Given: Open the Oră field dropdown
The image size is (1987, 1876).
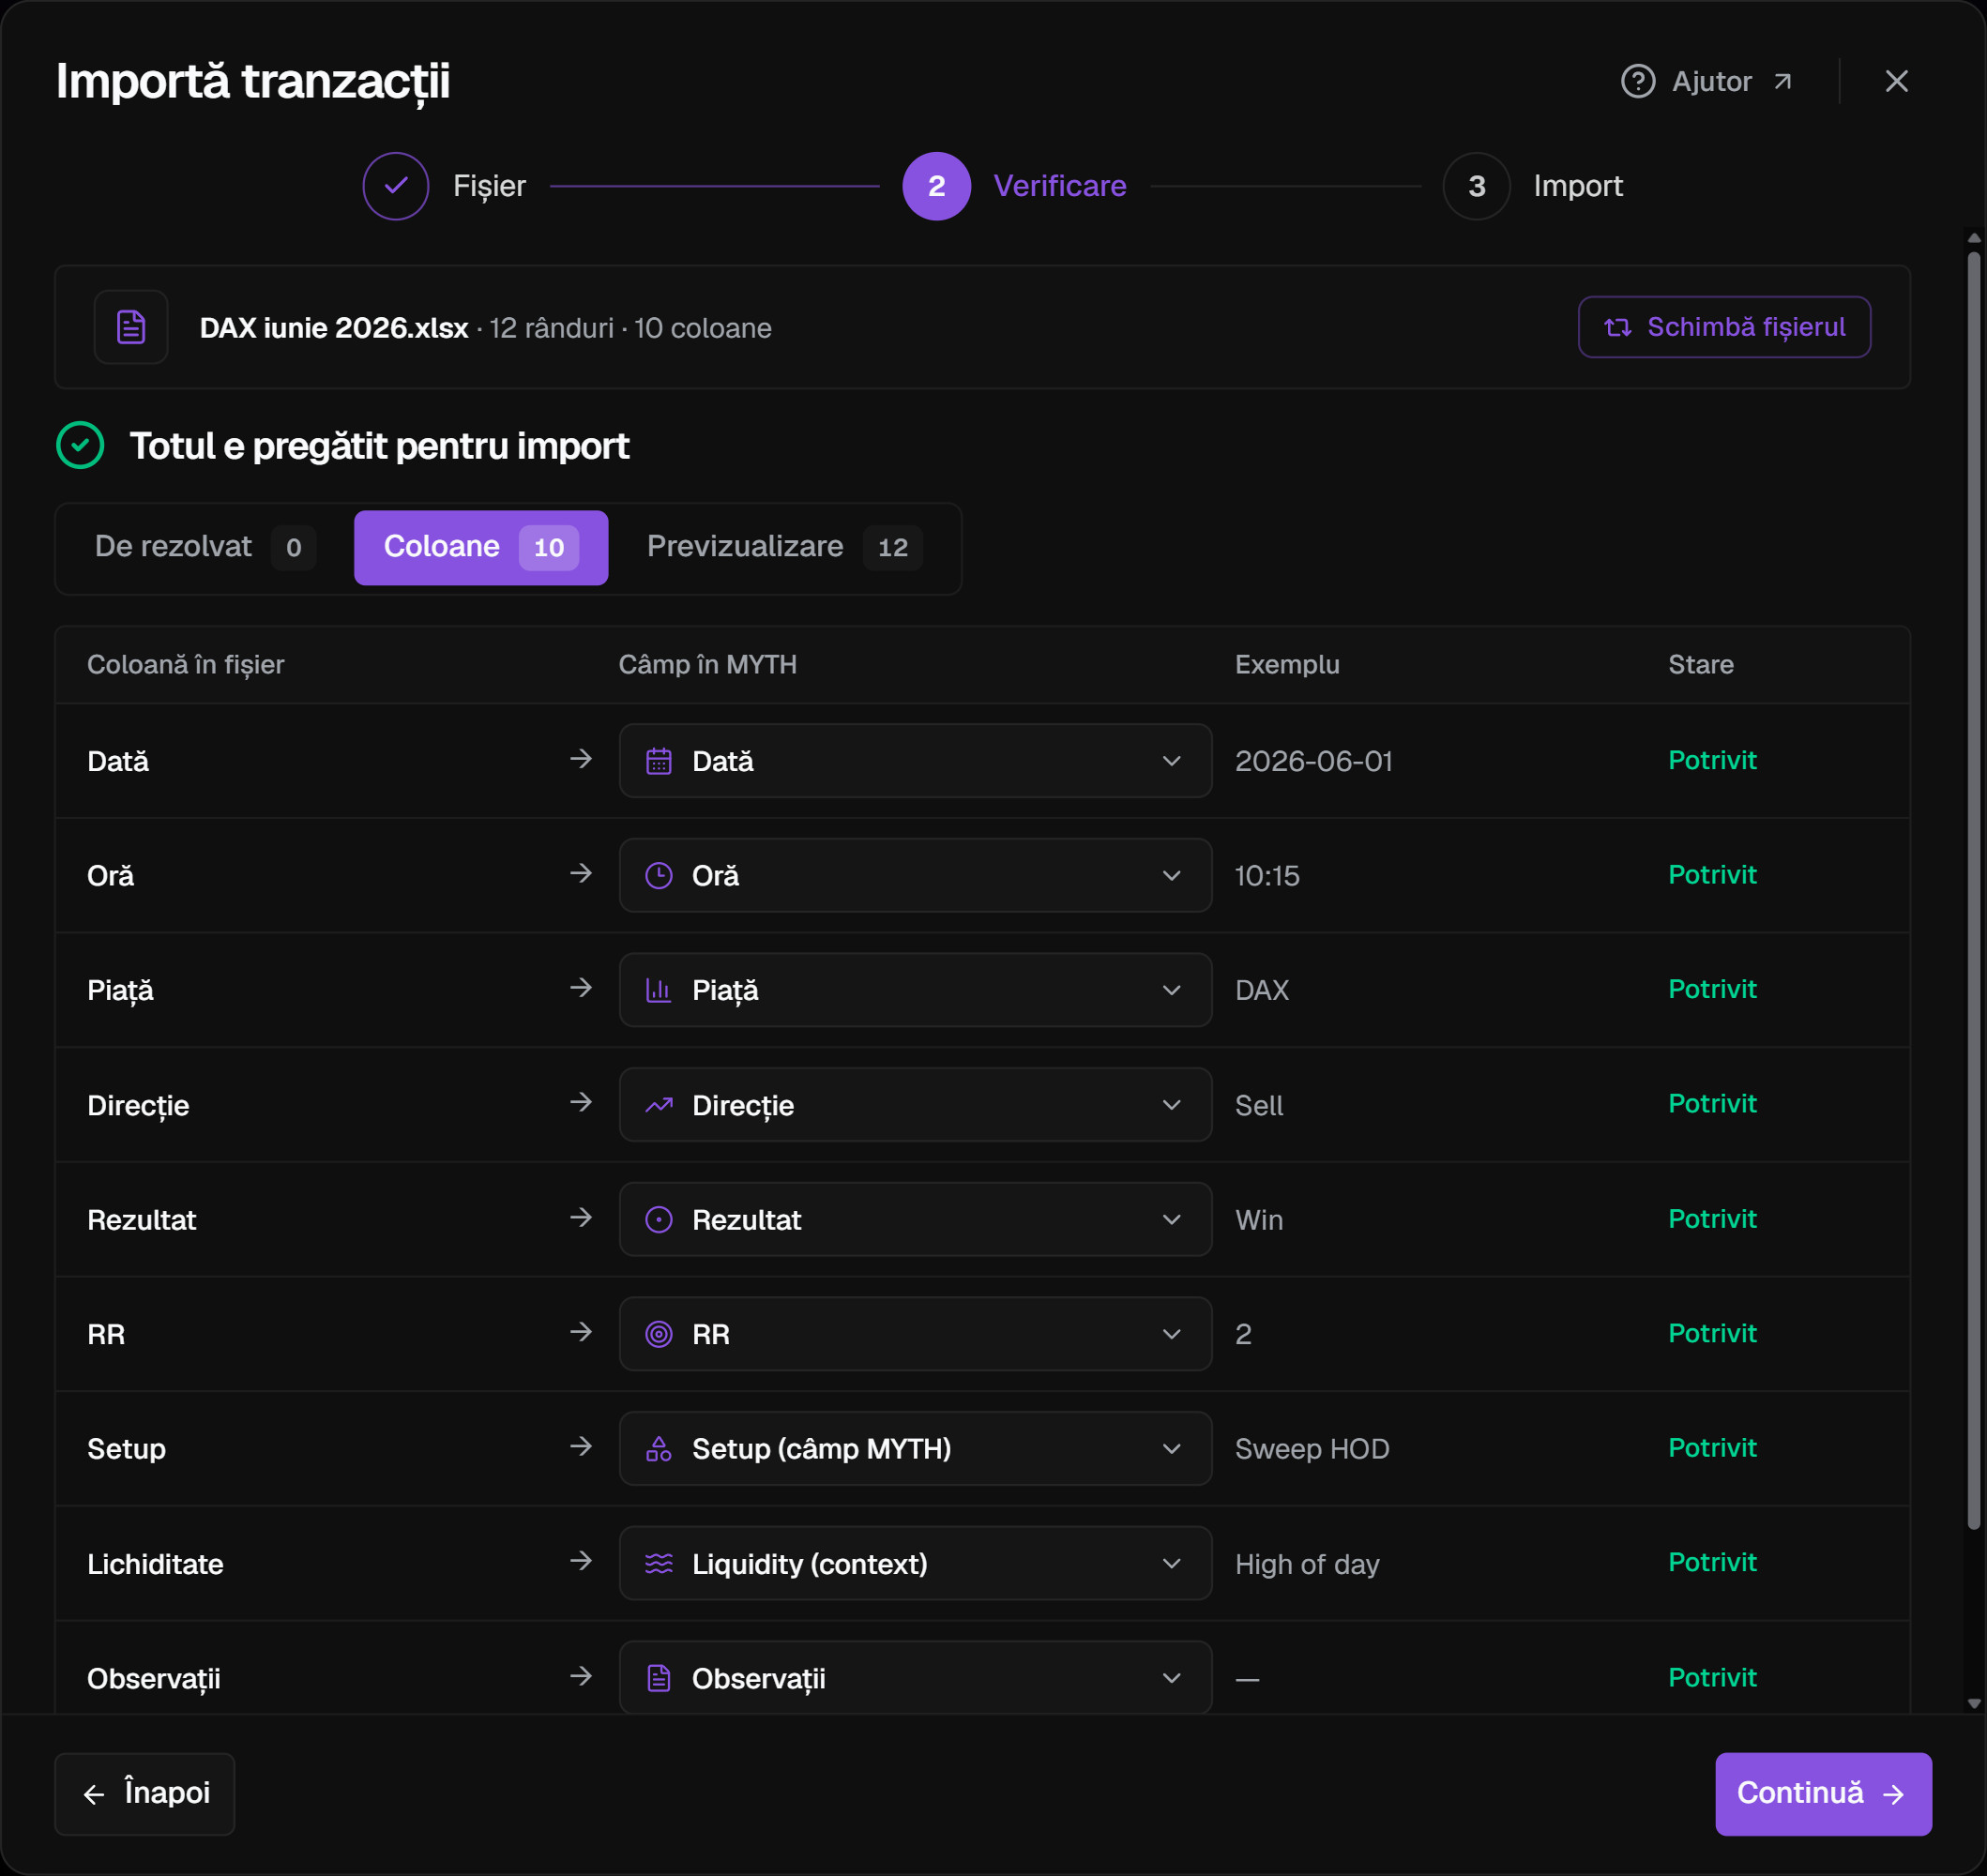Looking at the screenshot, I should 915,875.
